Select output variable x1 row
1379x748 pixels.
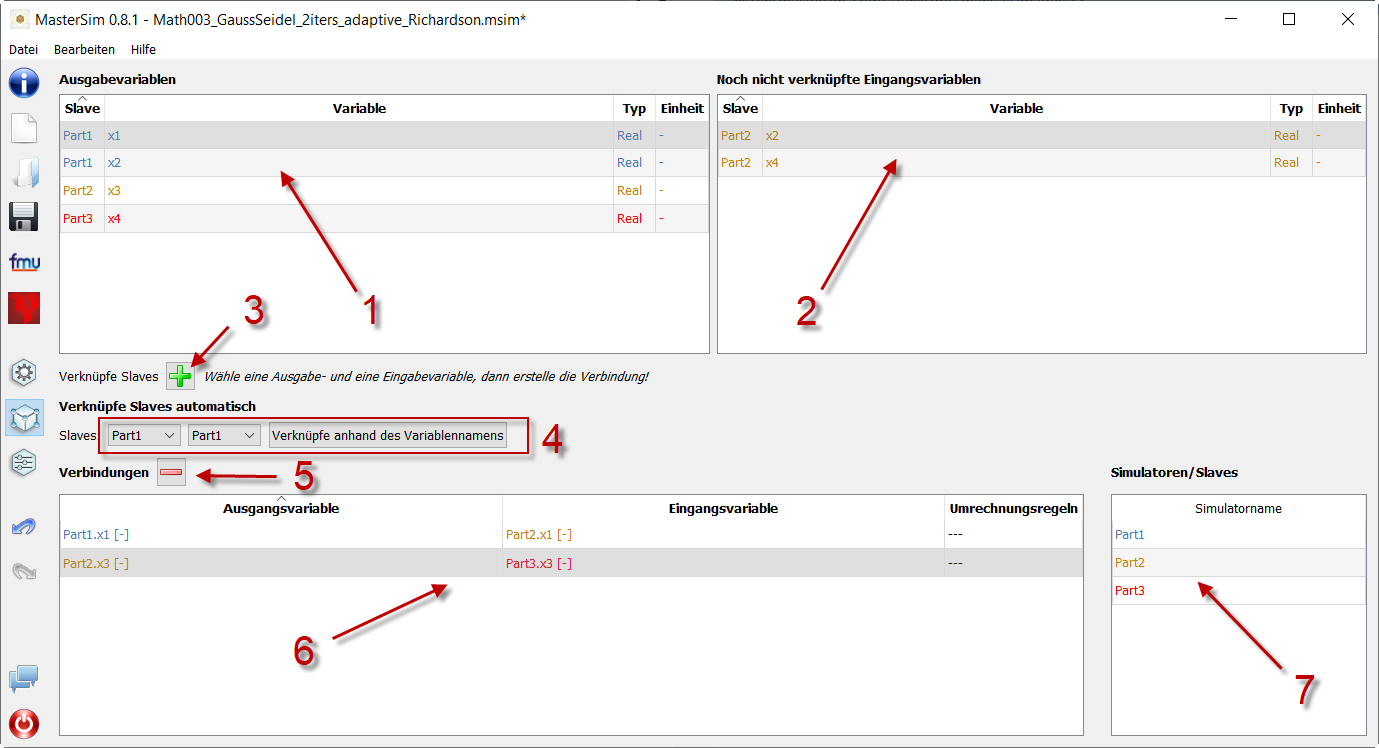[x=384, y=135]
